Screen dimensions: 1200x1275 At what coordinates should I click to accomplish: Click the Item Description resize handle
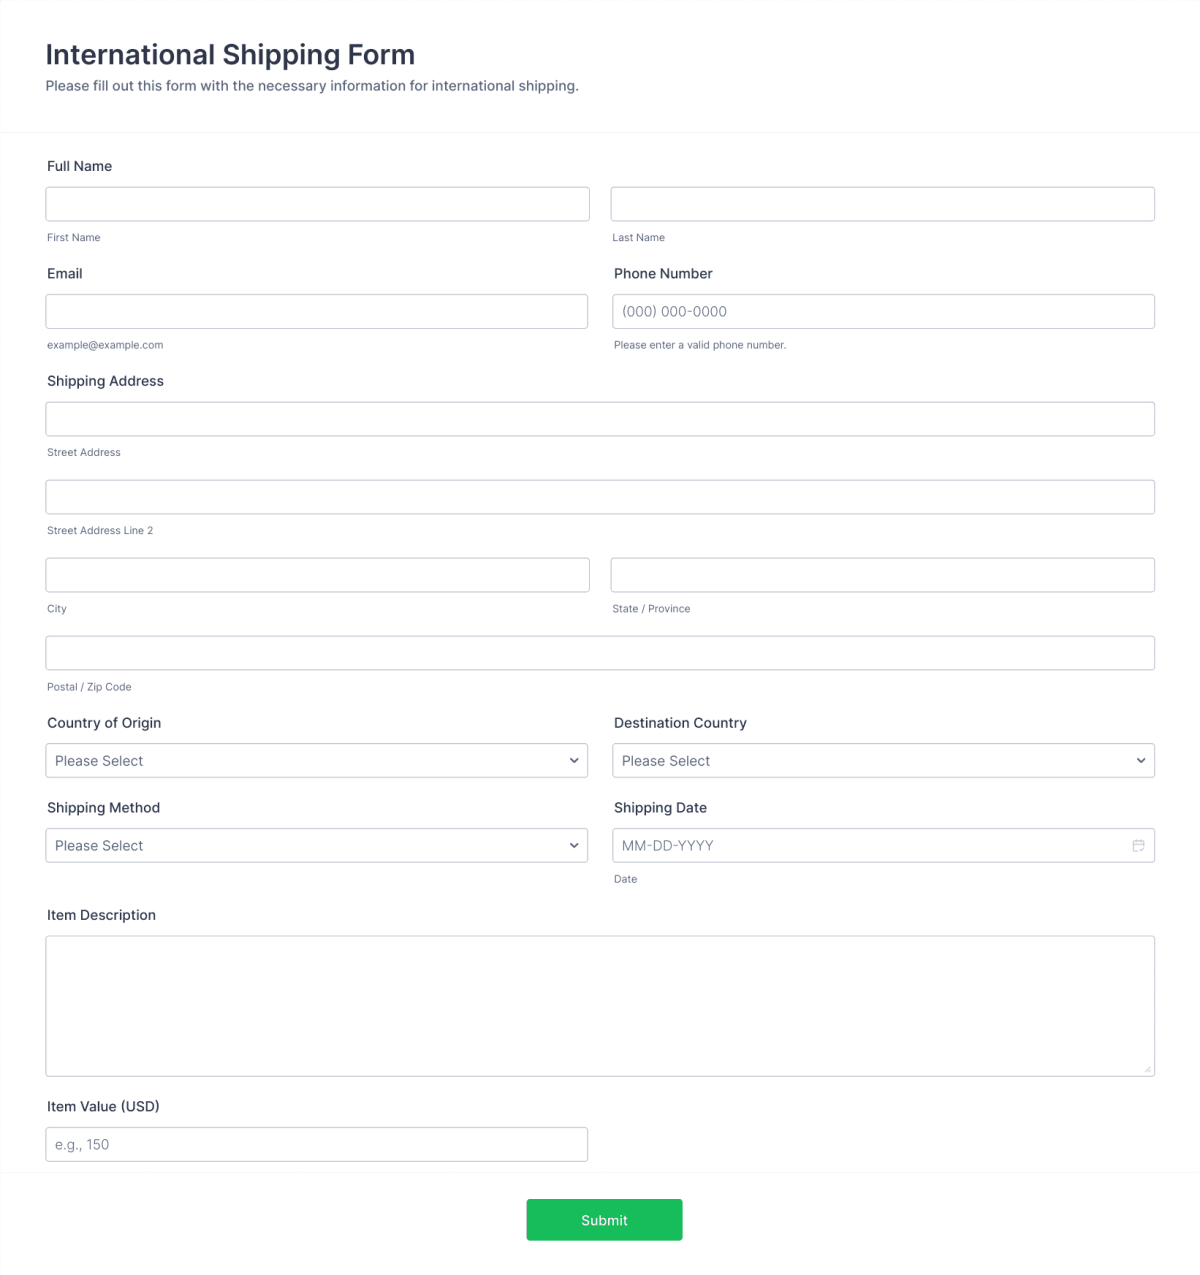(x=1147, y=1069)
